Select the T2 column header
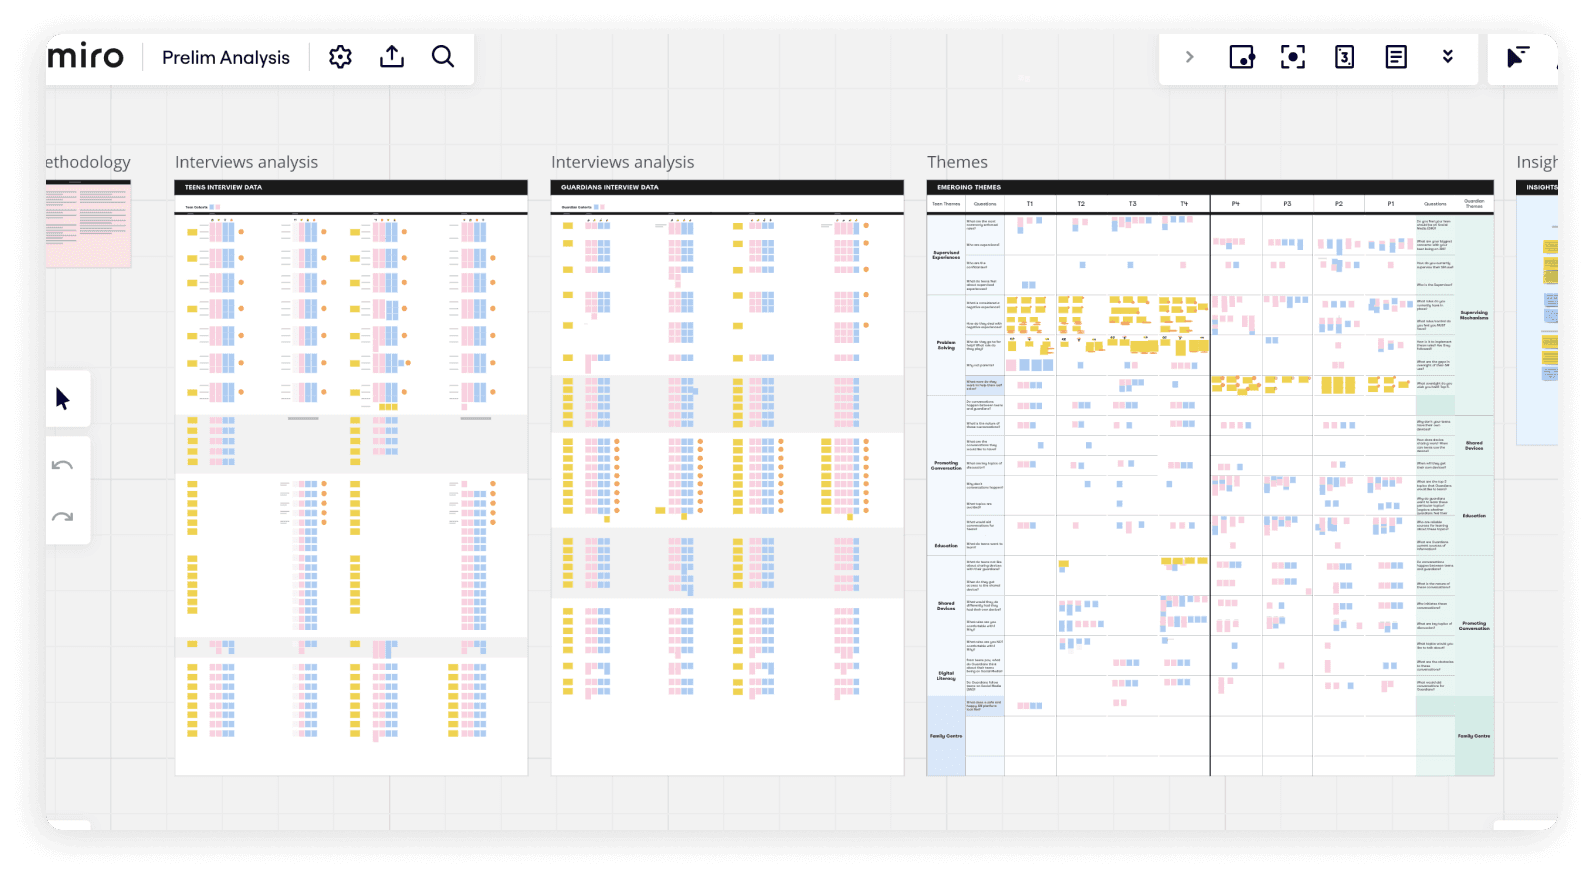 tap(1081, 204)
